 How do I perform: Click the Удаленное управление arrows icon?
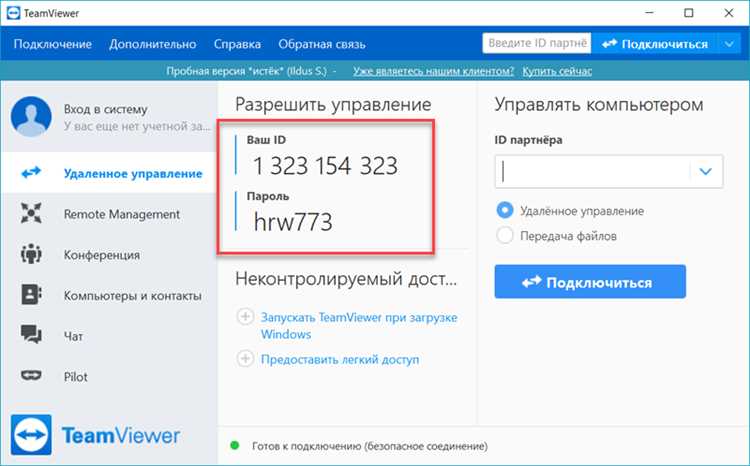tap(31, 173)
